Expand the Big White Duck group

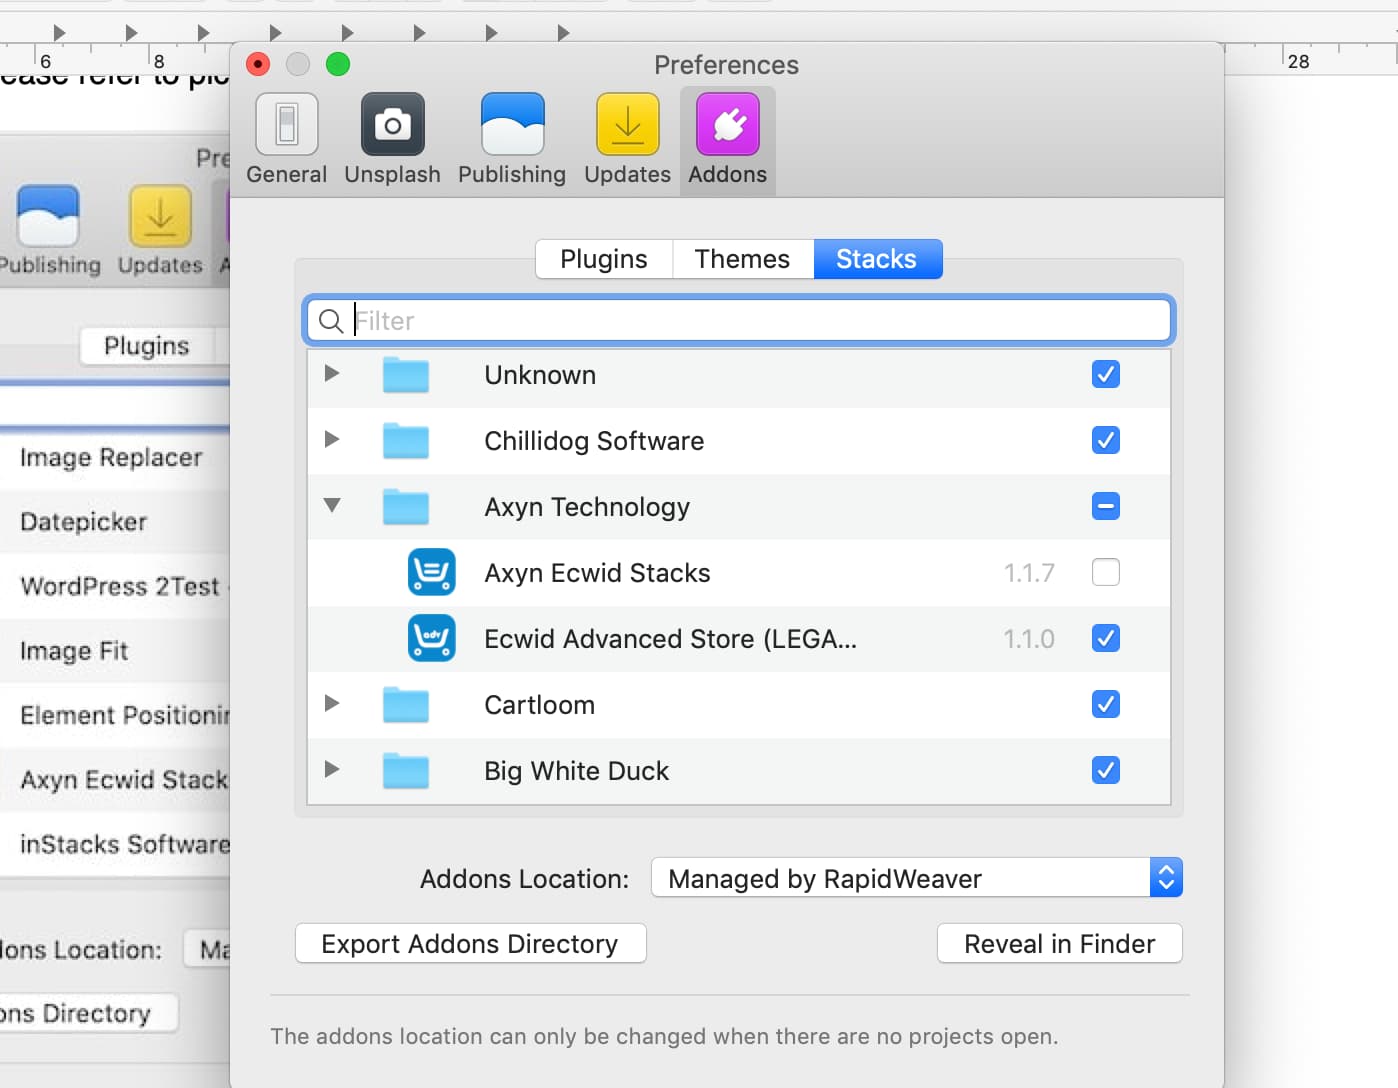click(x=332, y=769)
